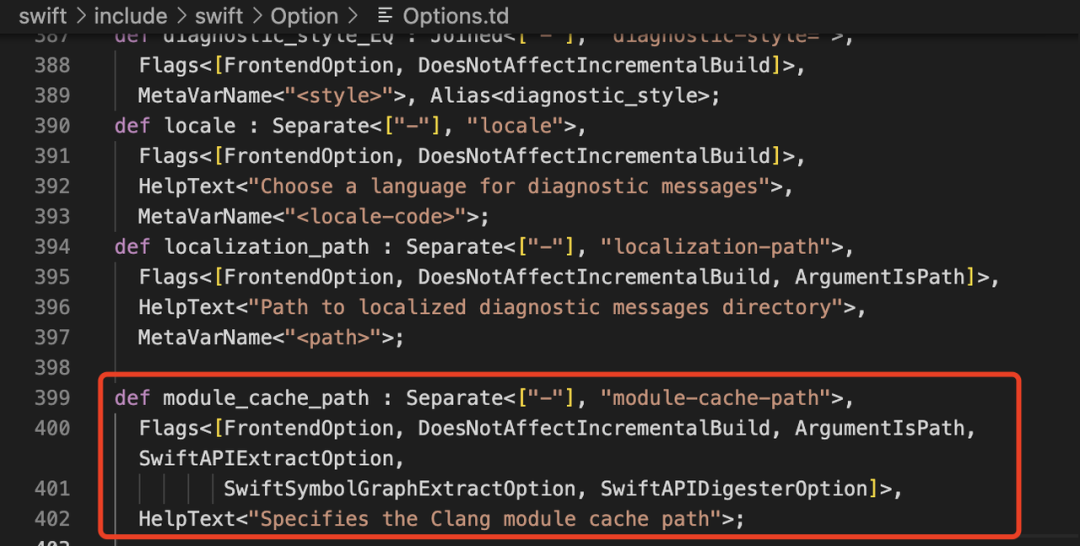Viewport: 1080px width, 546px height.
Task: Click line number 390 in gutter
Action: click(52, 125)
